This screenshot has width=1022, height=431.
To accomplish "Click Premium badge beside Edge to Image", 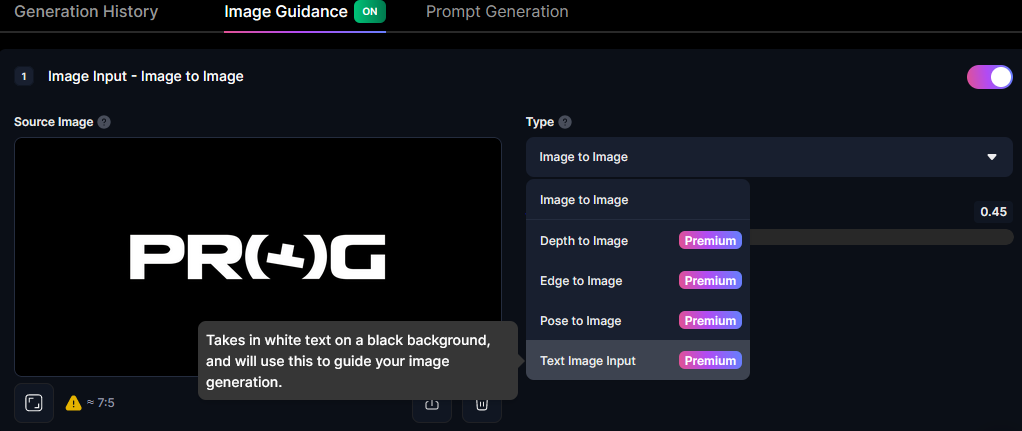I will pyautogui.click(x=710, y=281).
